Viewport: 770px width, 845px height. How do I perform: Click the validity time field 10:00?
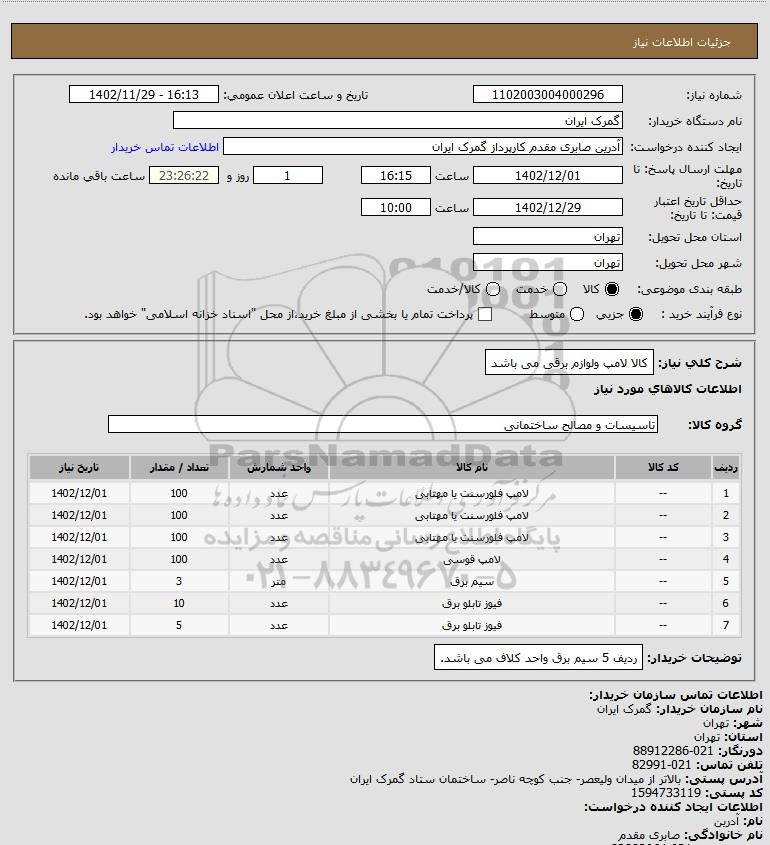click(x=396, y=207)
